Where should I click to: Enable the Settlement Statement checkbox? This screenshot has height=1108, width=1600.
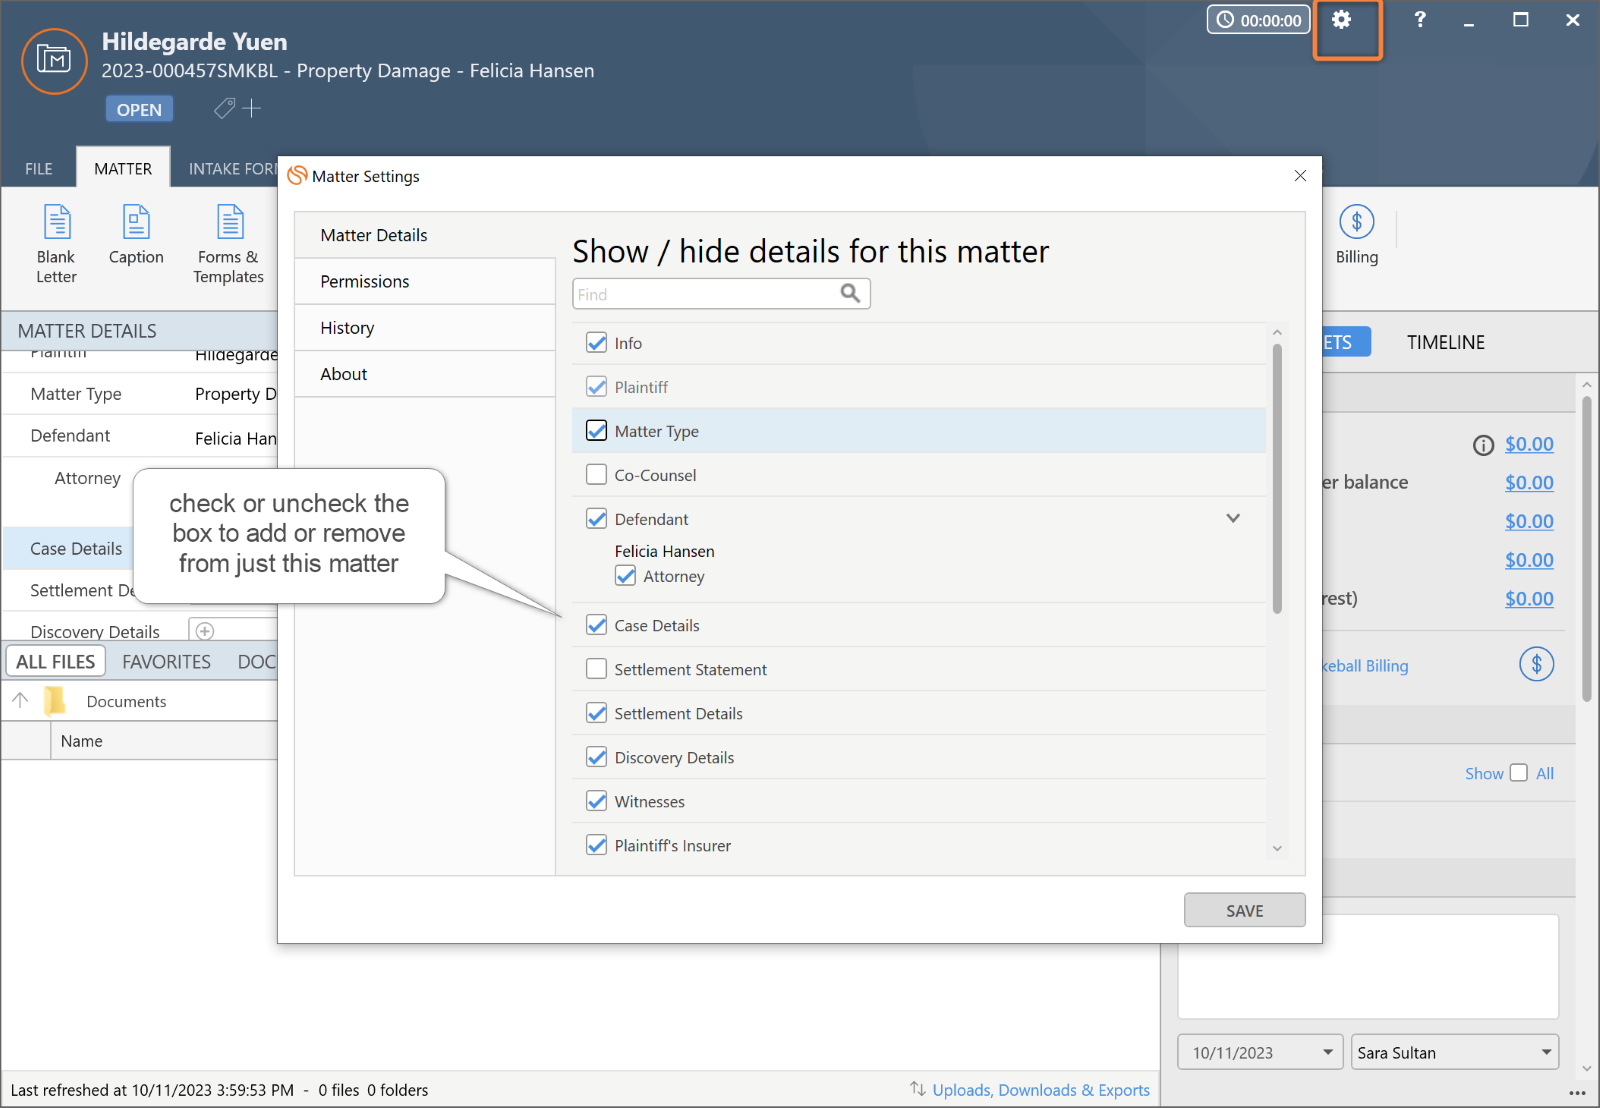[x=597, y=669]
